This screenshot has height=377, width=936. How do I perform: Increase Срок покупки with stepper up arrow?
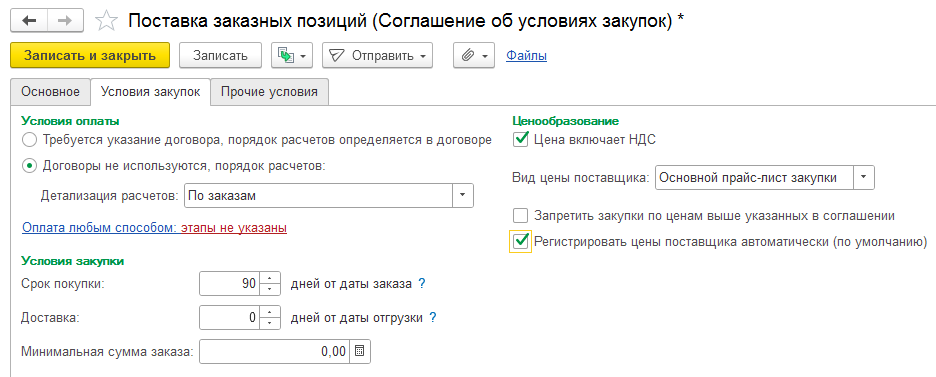tap(270, 279)
